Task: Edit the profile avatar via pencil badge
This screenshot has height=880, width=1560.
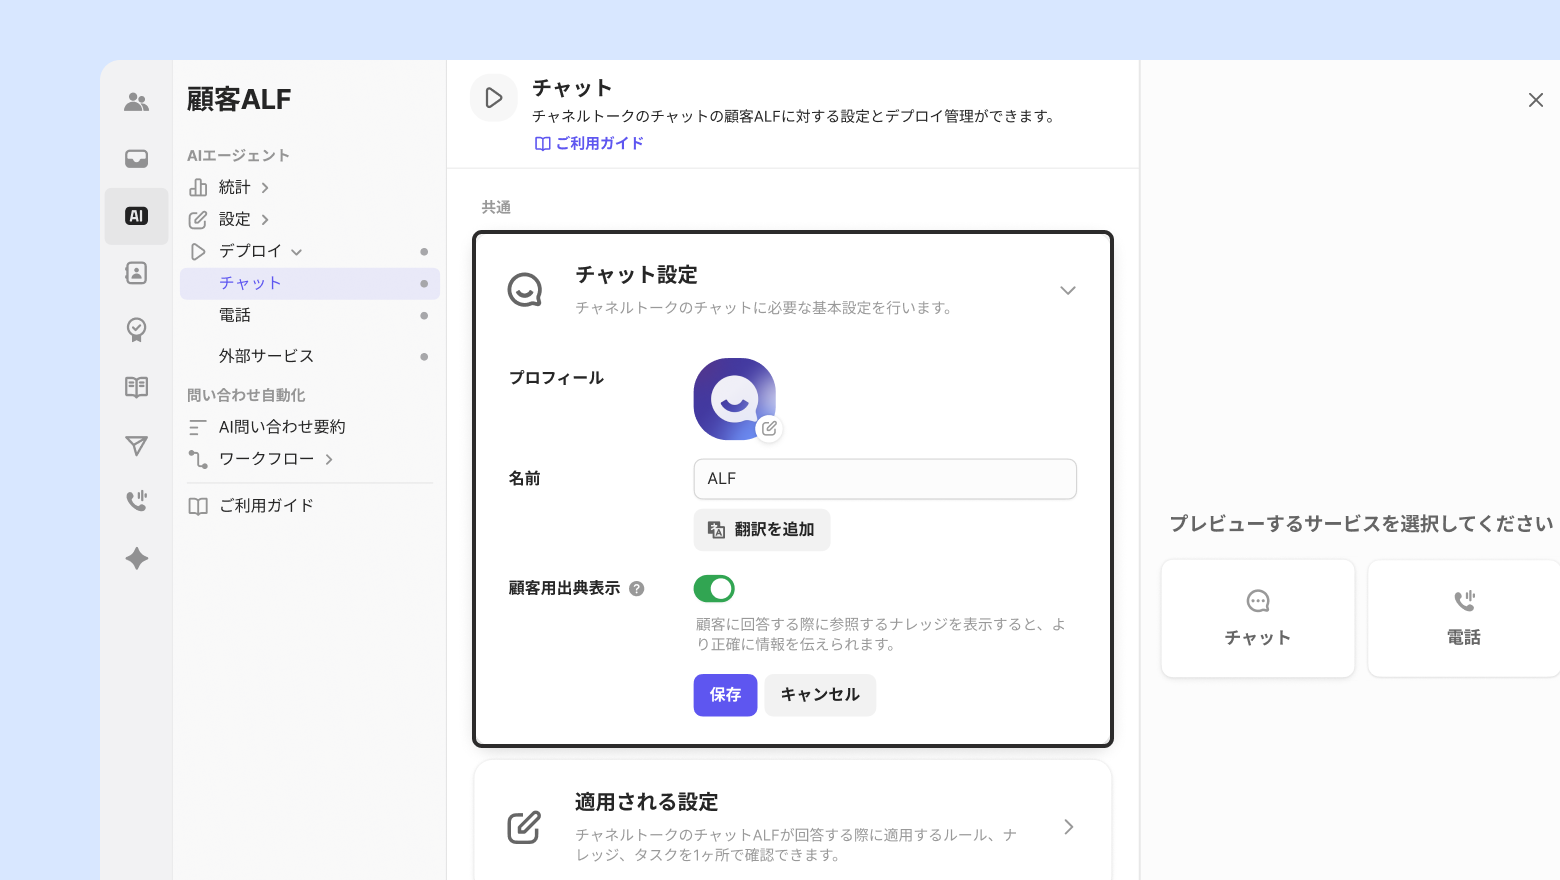Action: [x=769, y=428]
